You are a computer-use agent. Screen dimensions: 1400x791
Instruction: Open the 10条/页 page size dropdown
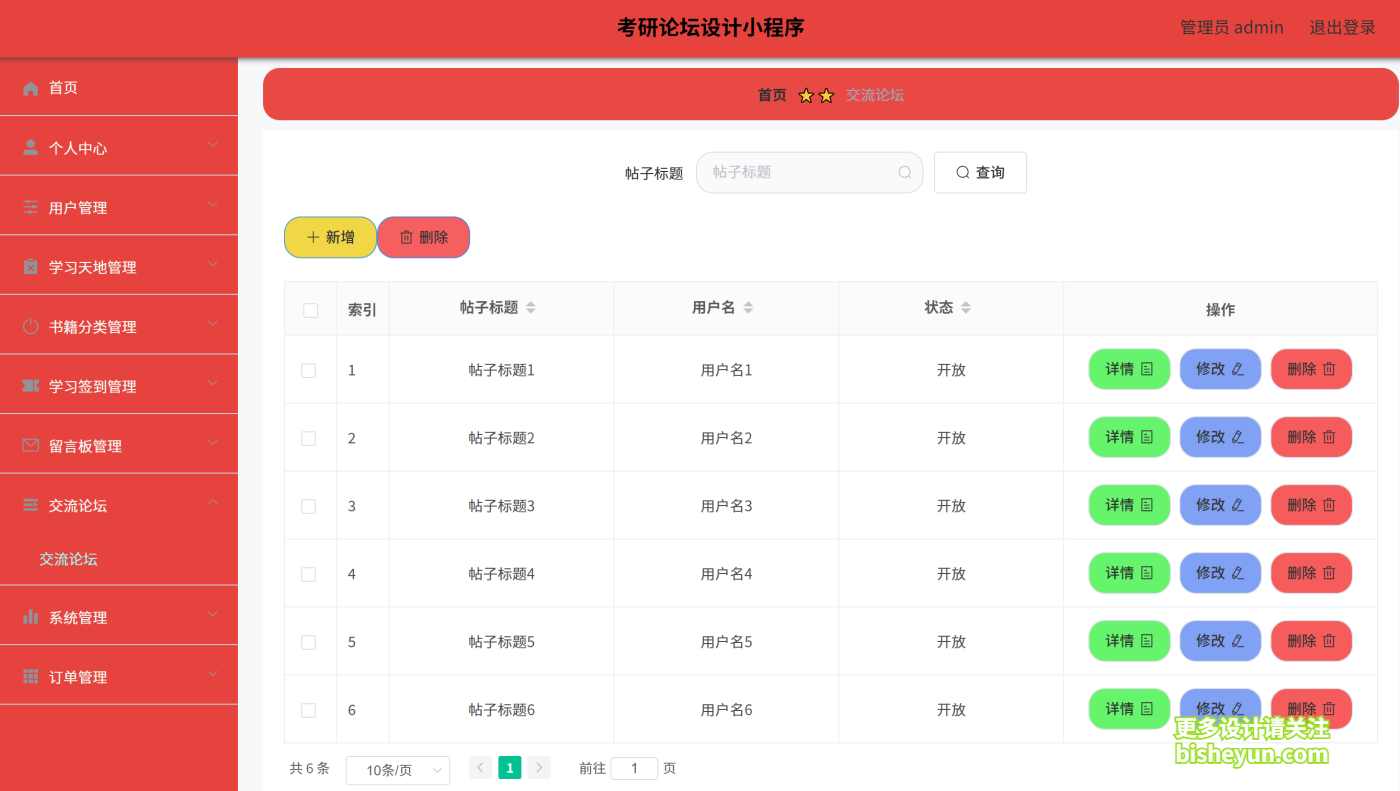point(397,768)
